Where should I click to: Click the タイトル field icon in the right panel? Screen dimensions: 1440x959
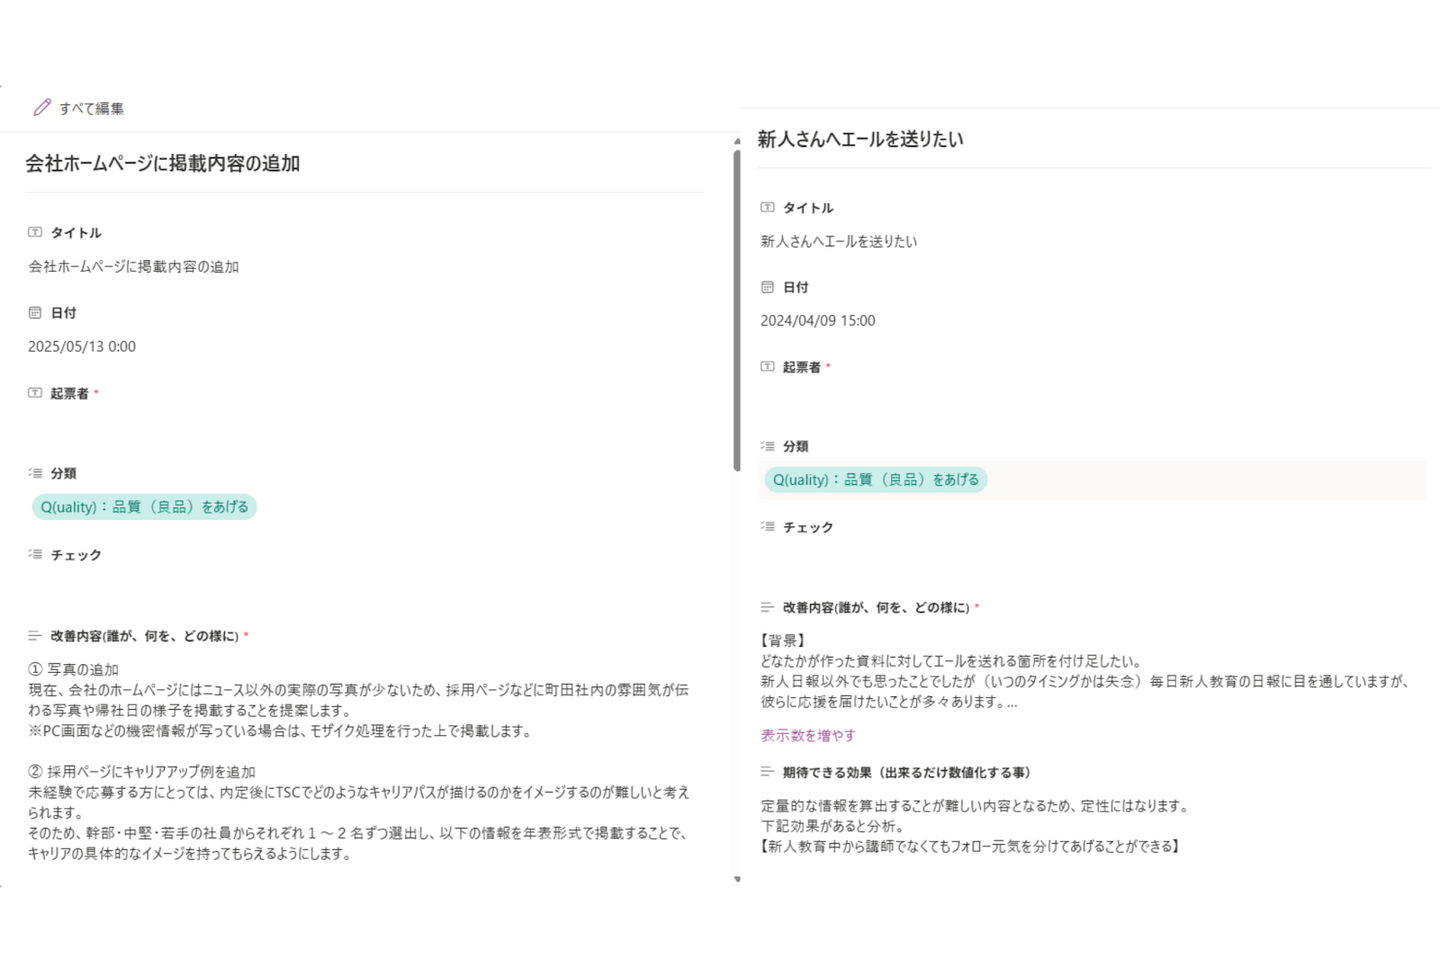click(x=767, y=207)
